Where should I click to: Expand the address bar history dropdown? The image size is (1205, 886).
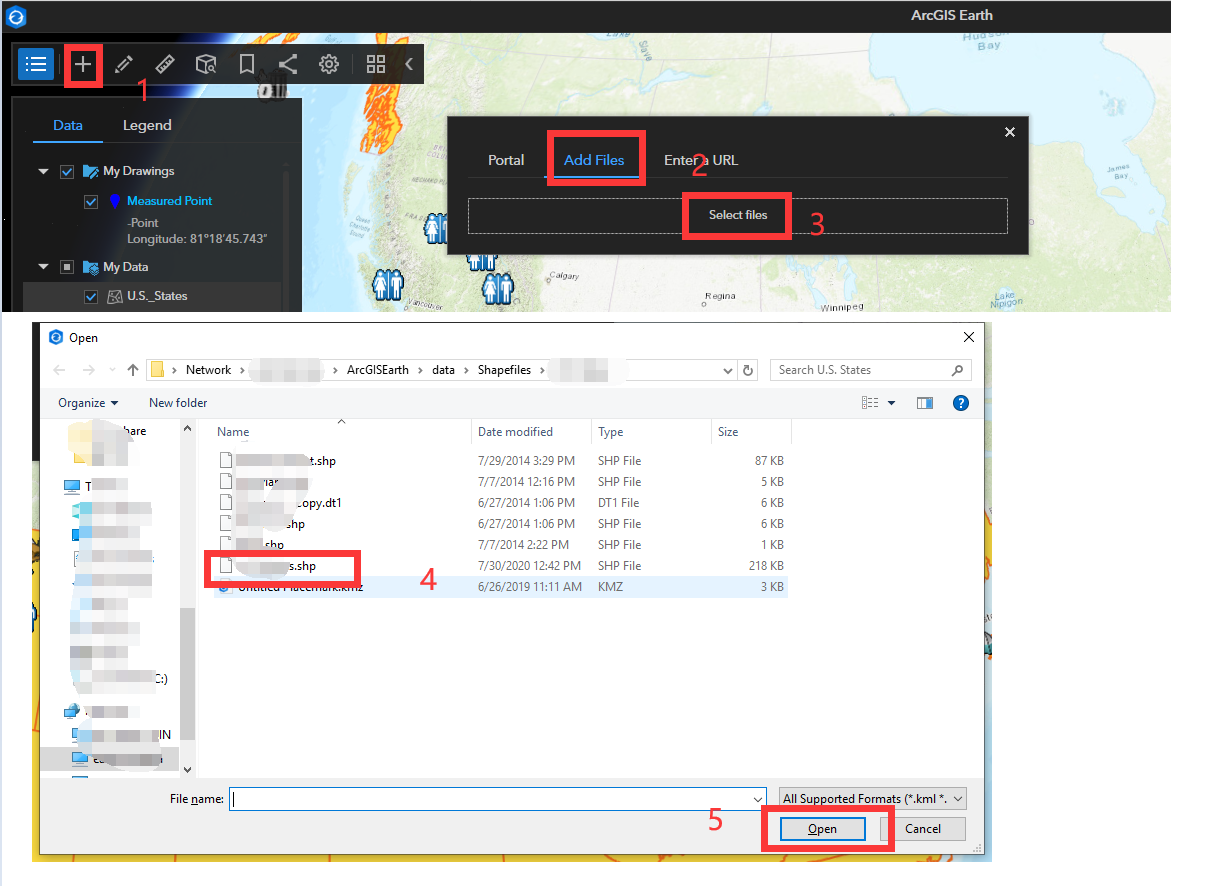728,370
